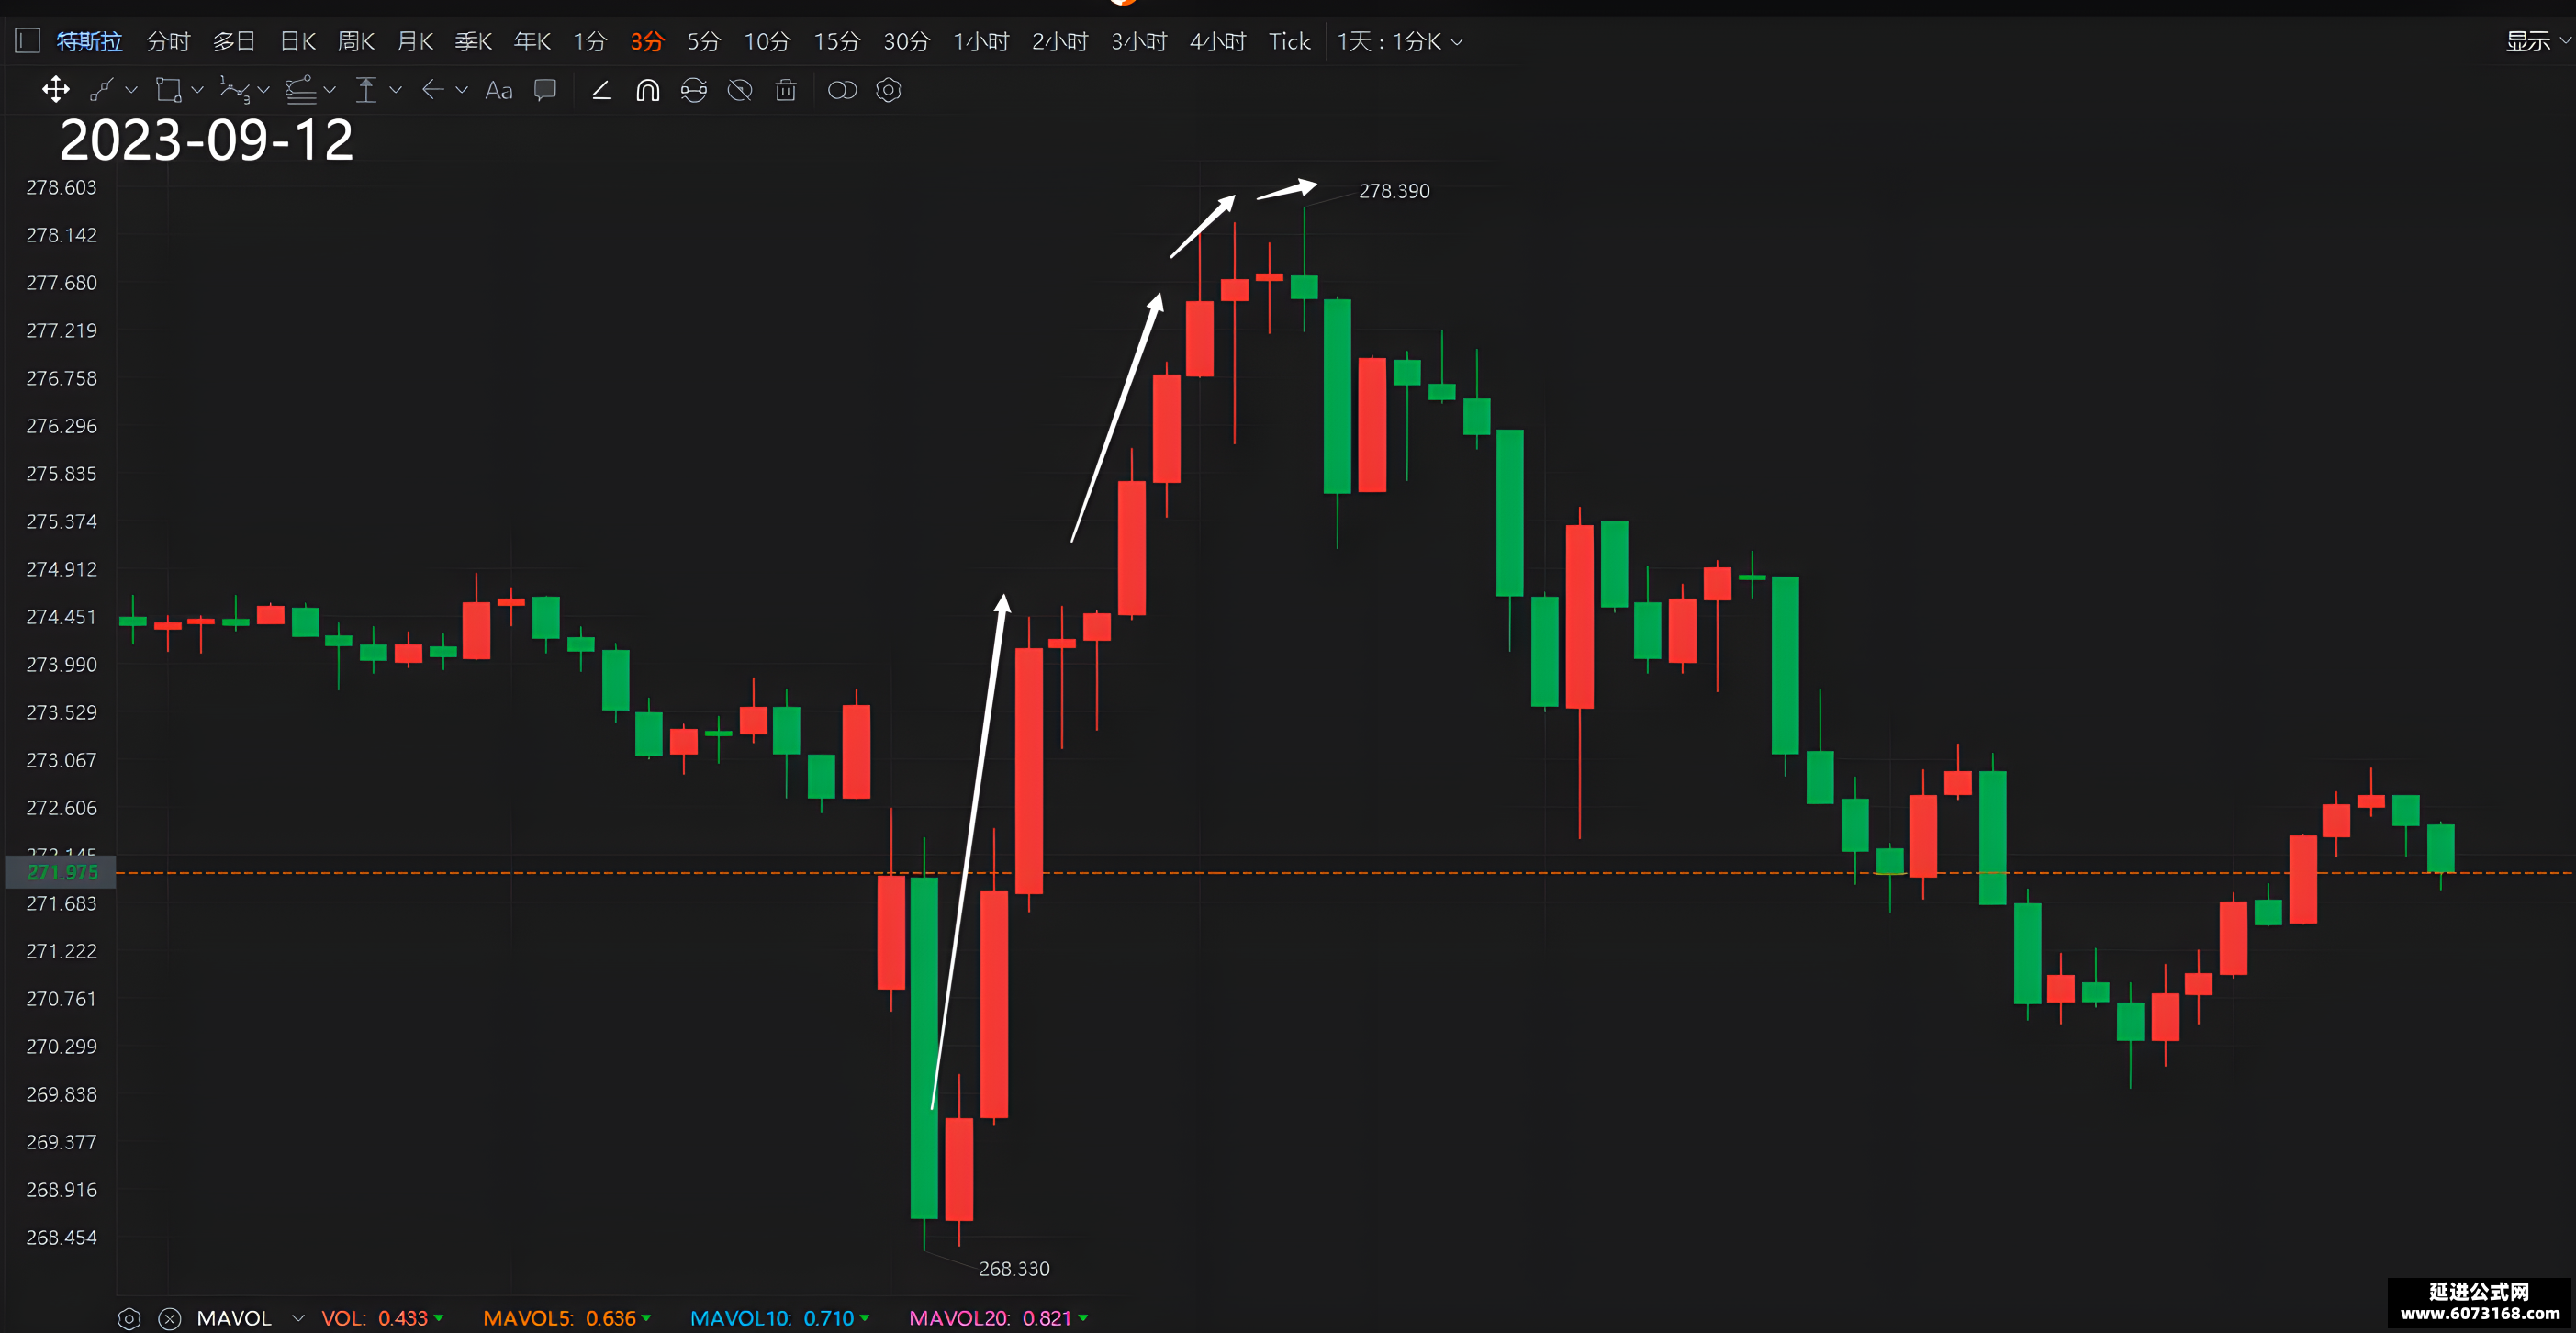Open the 1天:1分K period dropdown
2576x1333 pixels.
(1400, 41)
